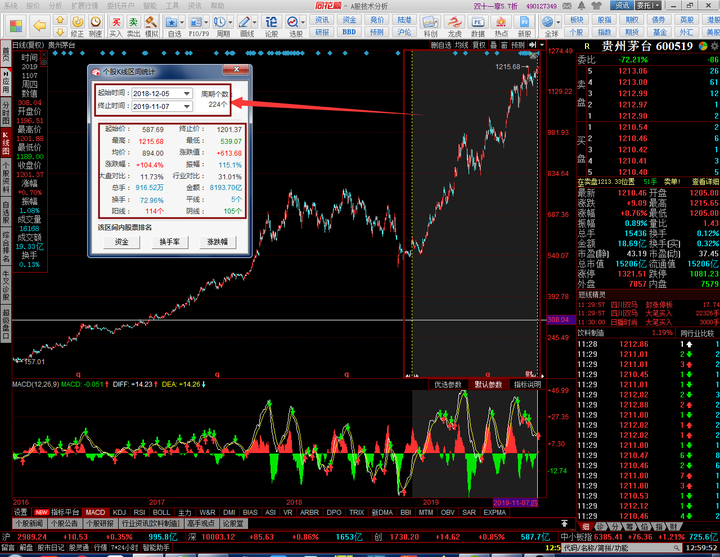
Task: Switch to the RSI indicator tab
Action: pyautogui.click(x=139, y=512)
